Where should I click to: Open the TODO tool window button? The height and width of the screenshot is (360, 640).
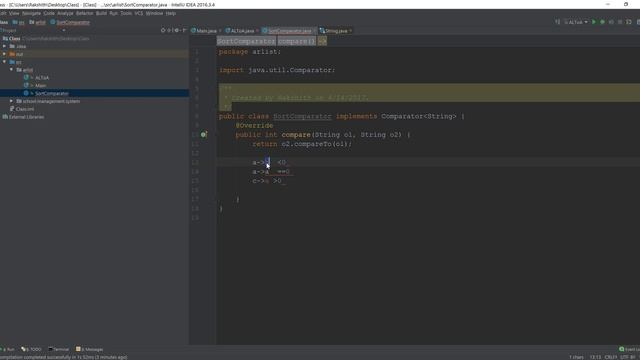pos(31,349)
